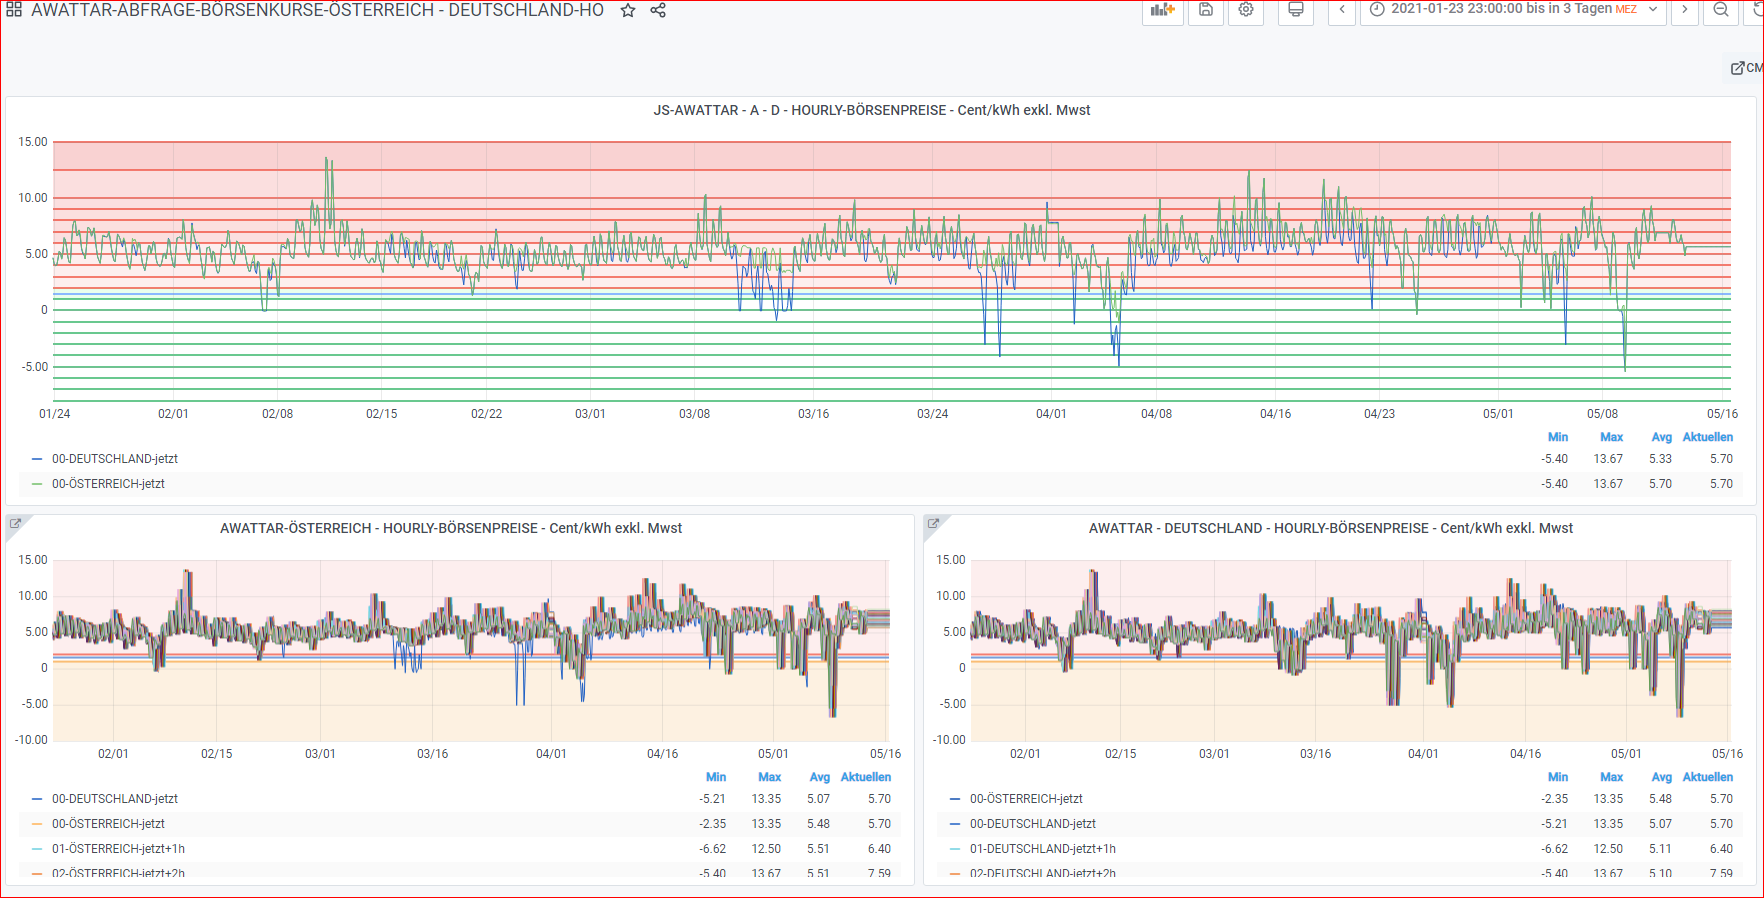Viewport: 1764px width, 898px height.
Task: Open dashboard settings gear
Action: [1246, 10]
